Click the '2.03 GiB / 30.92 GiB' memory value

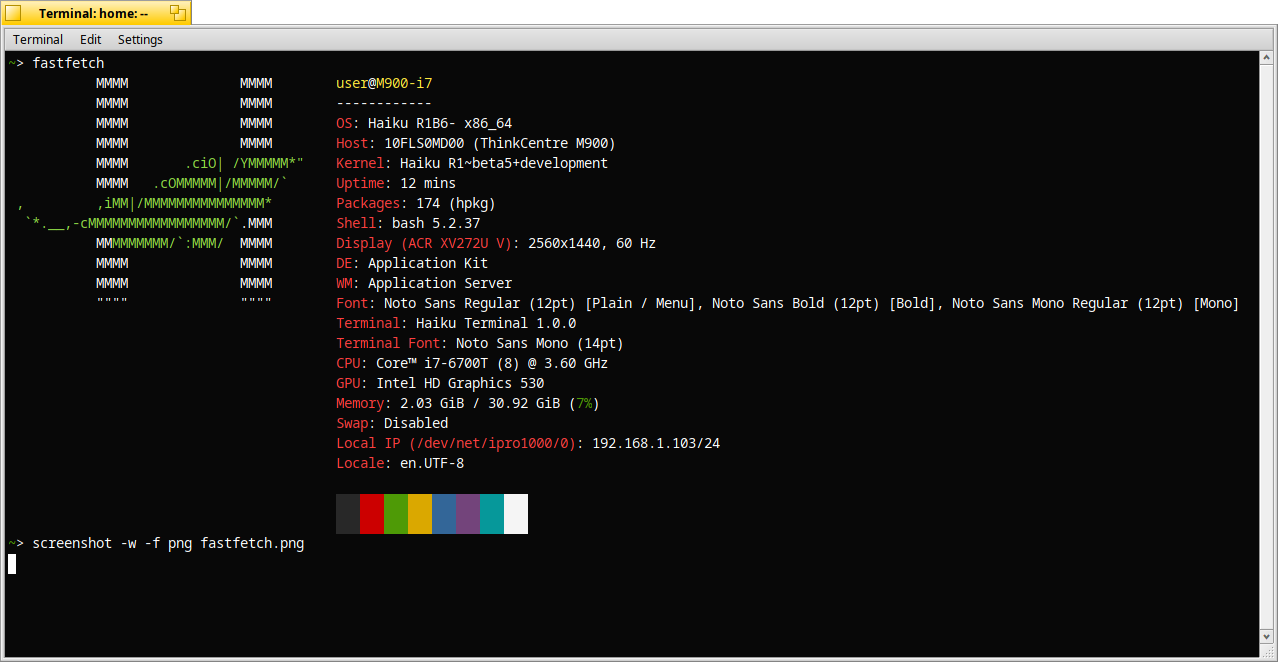[x=480, y=403]
